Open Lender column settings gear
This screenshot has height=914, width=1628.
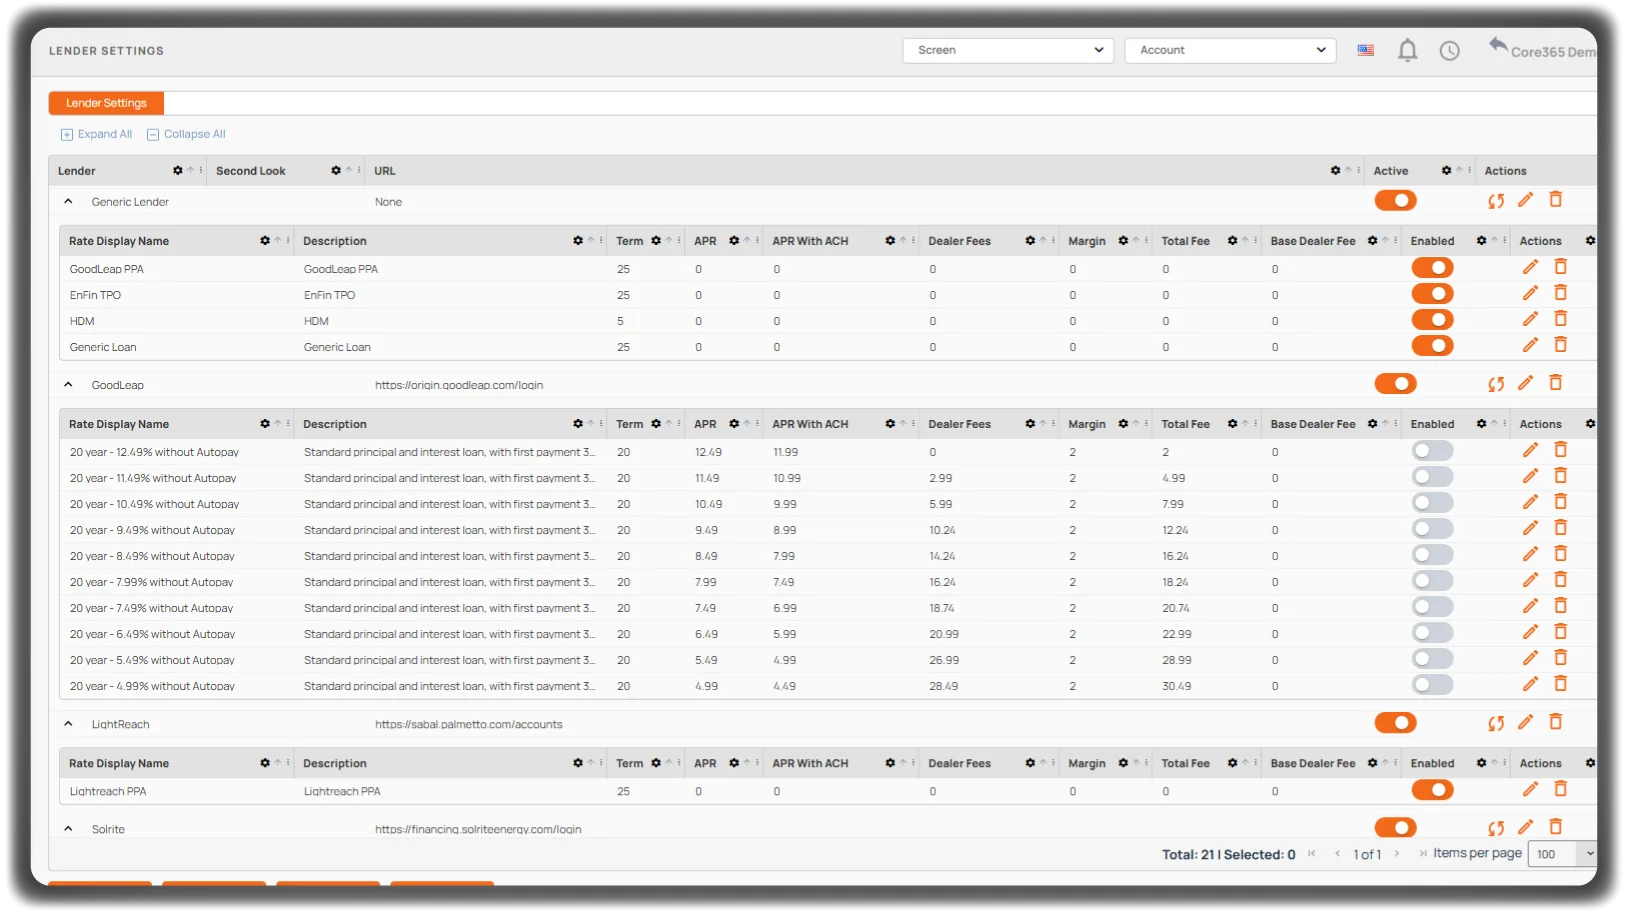178,171
